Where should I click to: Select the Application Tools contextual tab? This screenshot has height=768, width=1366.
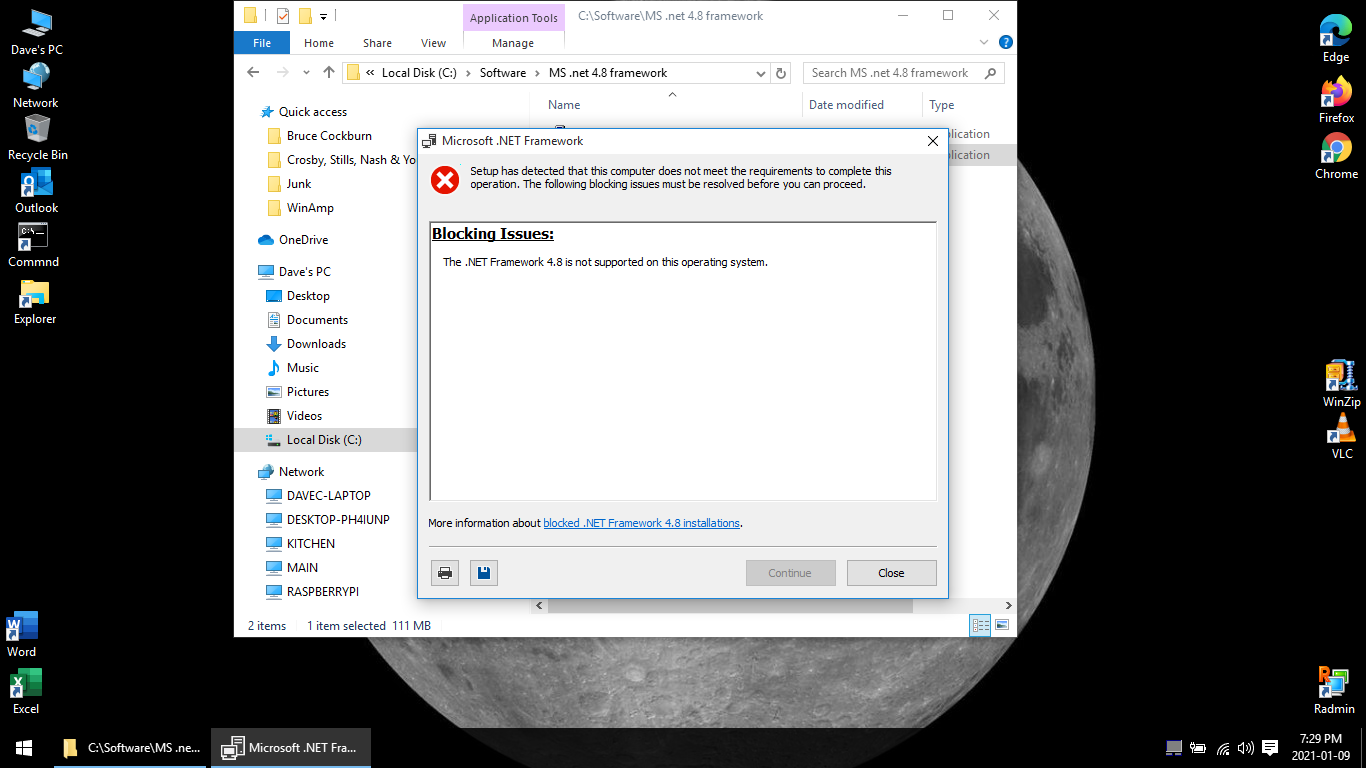point(513,17)
